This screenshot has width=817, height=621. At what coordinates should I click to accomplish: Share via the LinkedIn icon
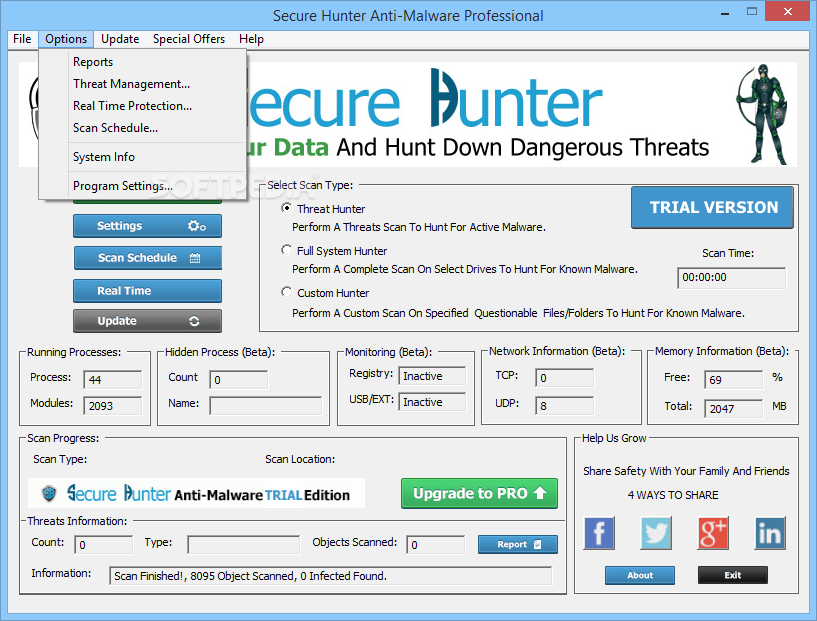(x=770, y=533)
